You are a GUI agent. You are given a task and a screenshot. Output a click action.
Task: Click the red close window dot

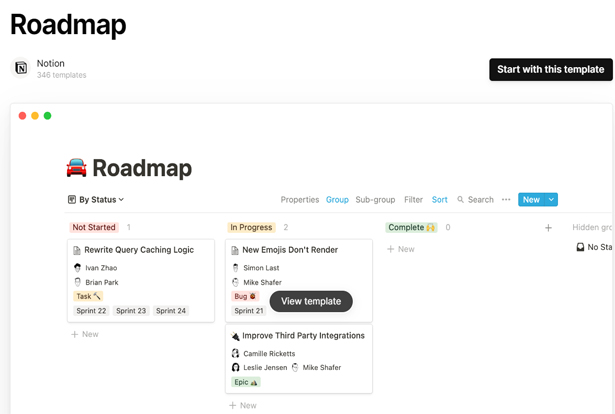pos(22,116)
